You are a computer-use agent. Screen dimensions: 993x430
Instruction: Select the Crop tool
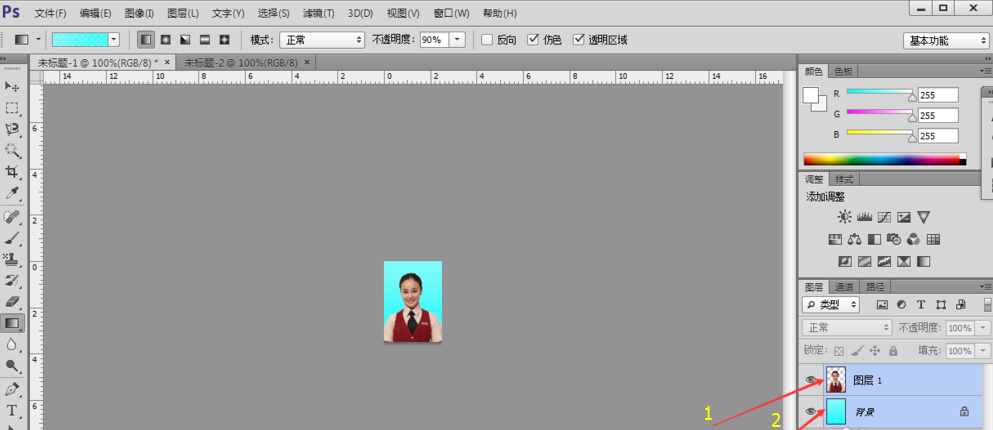click(x=12, y=172)
